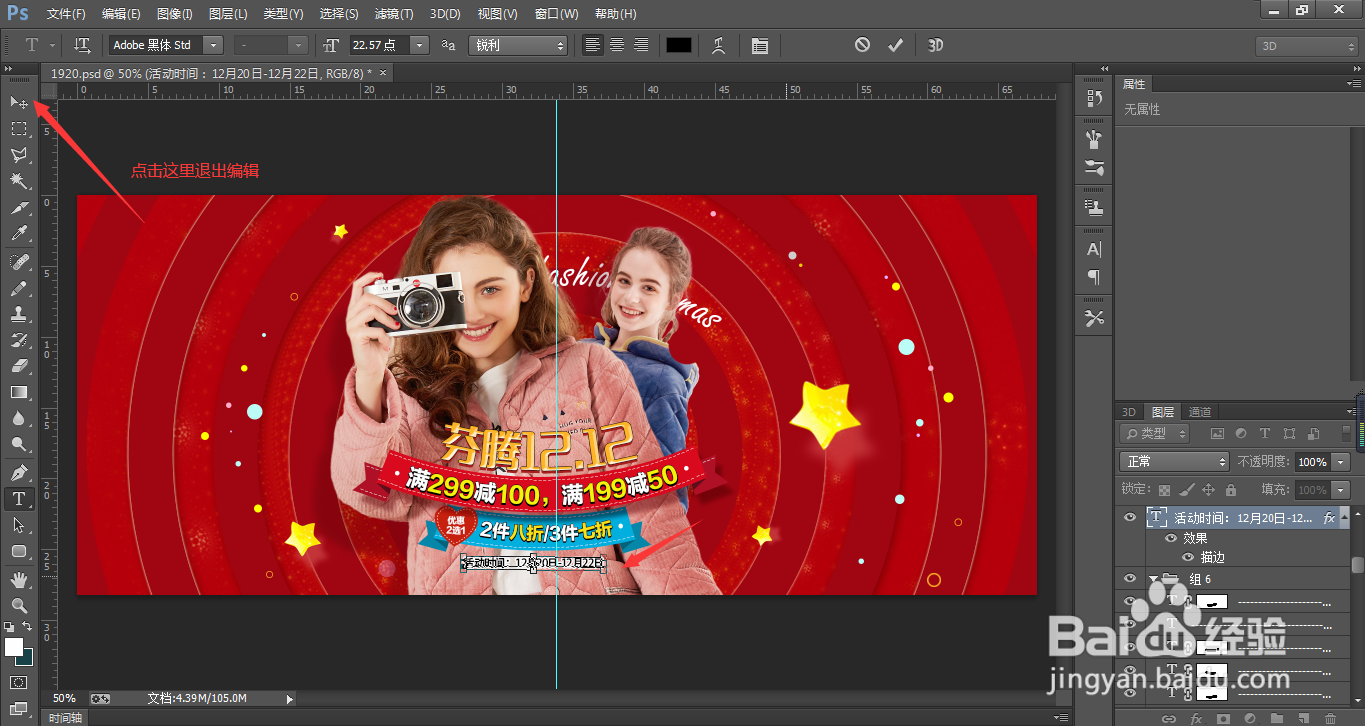
Task: Open the layer blend mode dropdown
Action: pyautogui.click(x=1174, y=462)
